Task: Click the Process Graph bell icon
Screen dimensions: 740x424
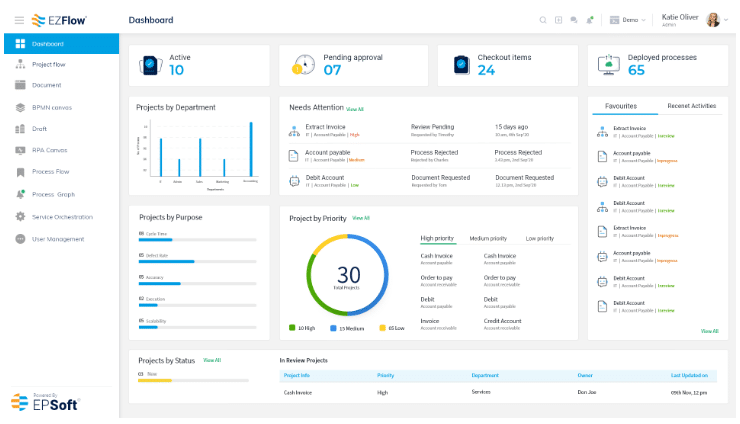Action: coord(20,194)
